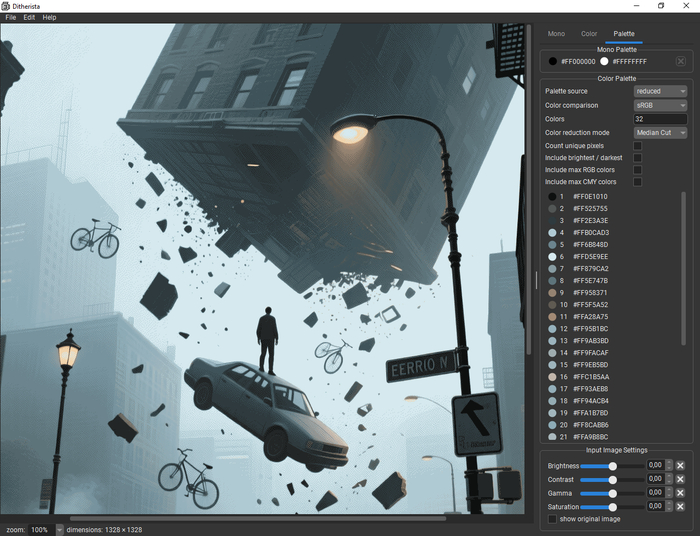Check the show original image box

click(552, 519)
